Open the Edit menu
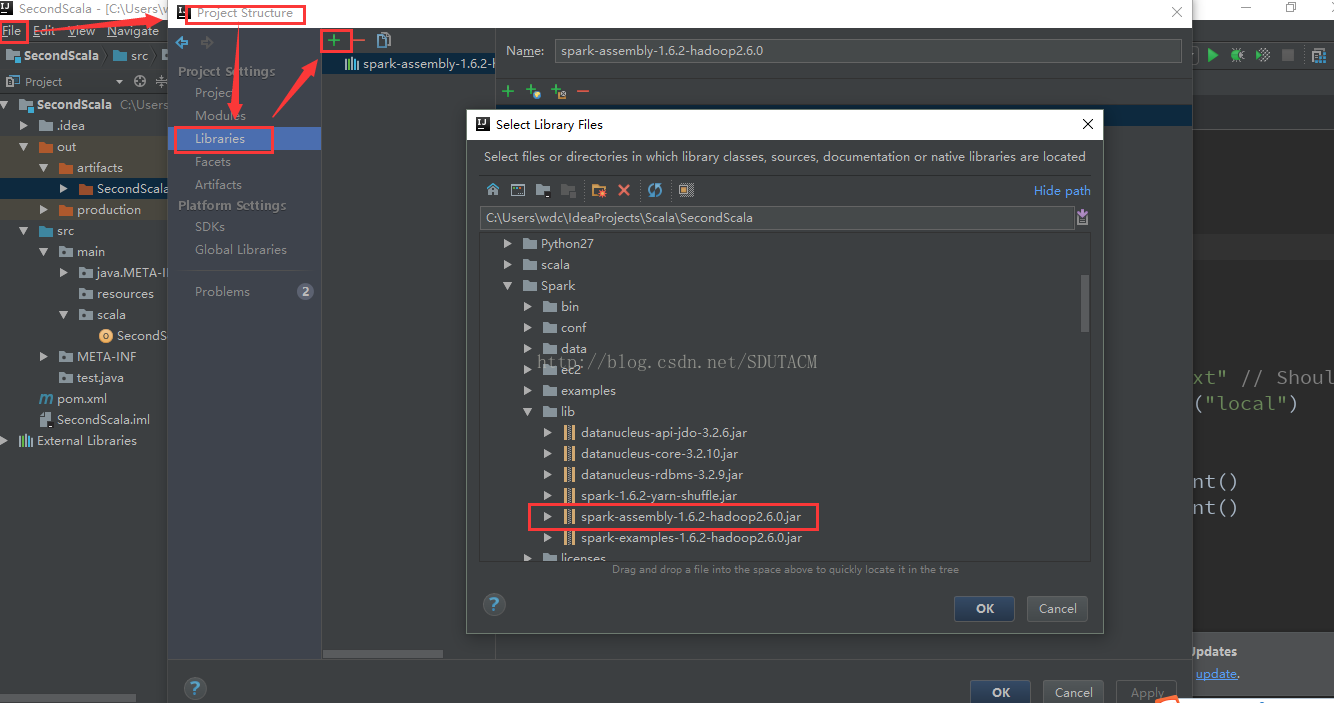The image size is (1334, 703). [x=44, y=31]
